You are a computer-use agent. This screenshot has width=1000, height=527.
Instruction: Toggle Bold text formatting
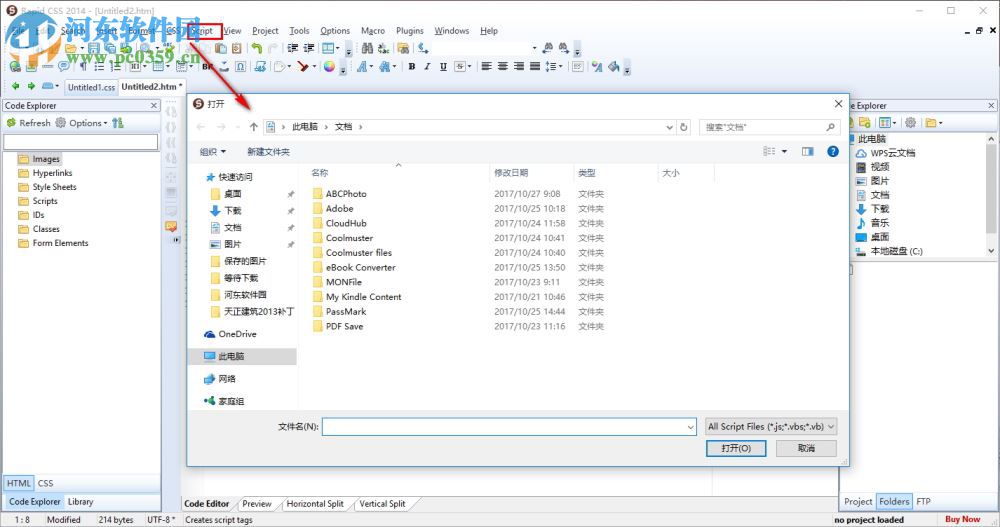click(412, 66)
